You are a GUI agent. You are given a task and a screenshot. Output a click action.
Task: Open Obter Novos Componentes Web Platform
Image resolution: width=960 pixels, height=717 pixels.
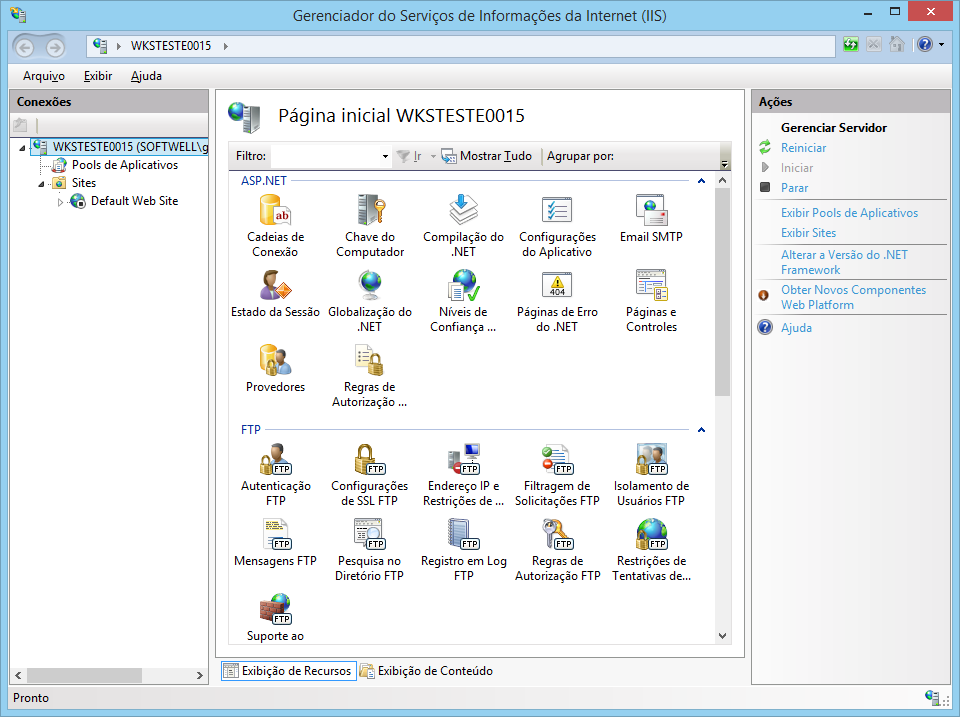[x=852, y=296]
